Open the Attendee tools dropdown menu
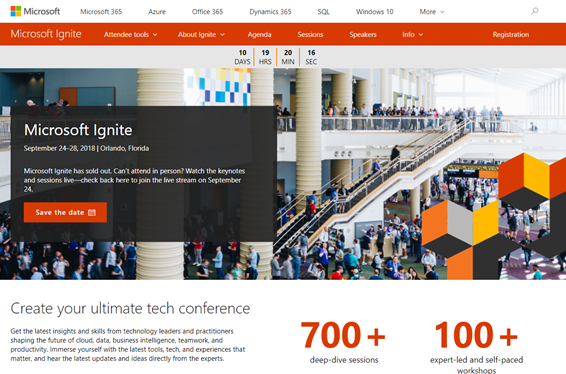This screenshot has height=374, width=566. (131, 35)
